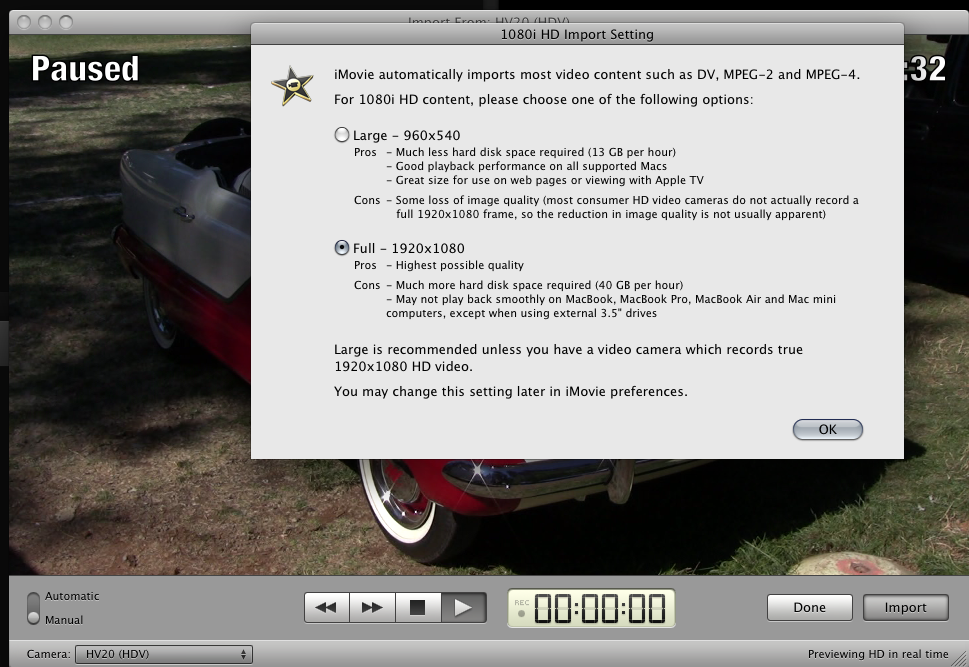Click 'Much more hard disk space required' text

click(539, 285)
